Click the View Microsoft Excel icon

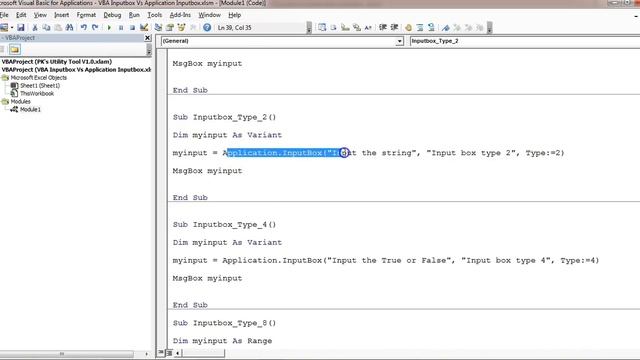4,28
